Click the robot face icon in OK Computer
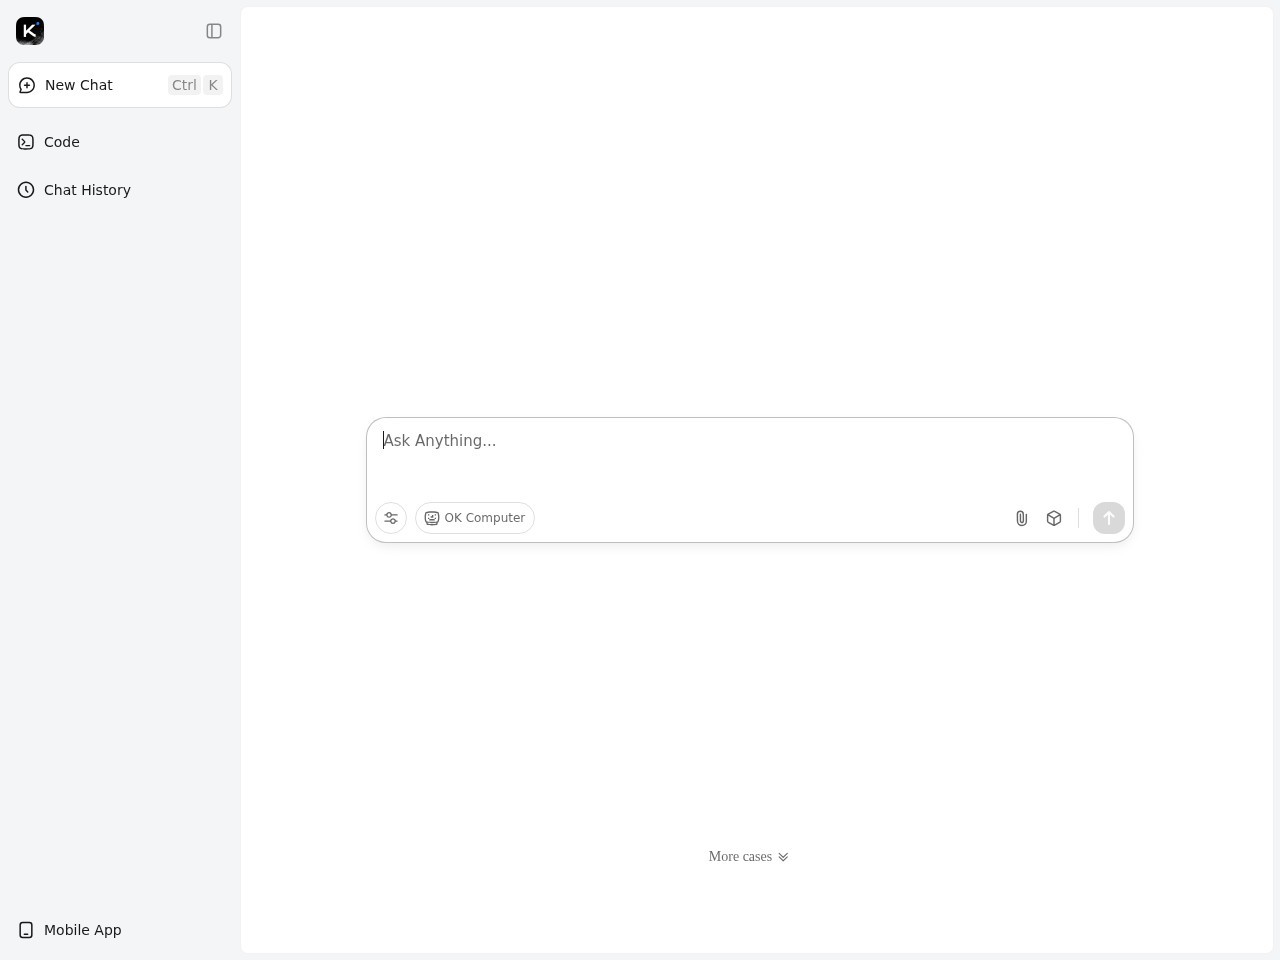 (432, 518)
